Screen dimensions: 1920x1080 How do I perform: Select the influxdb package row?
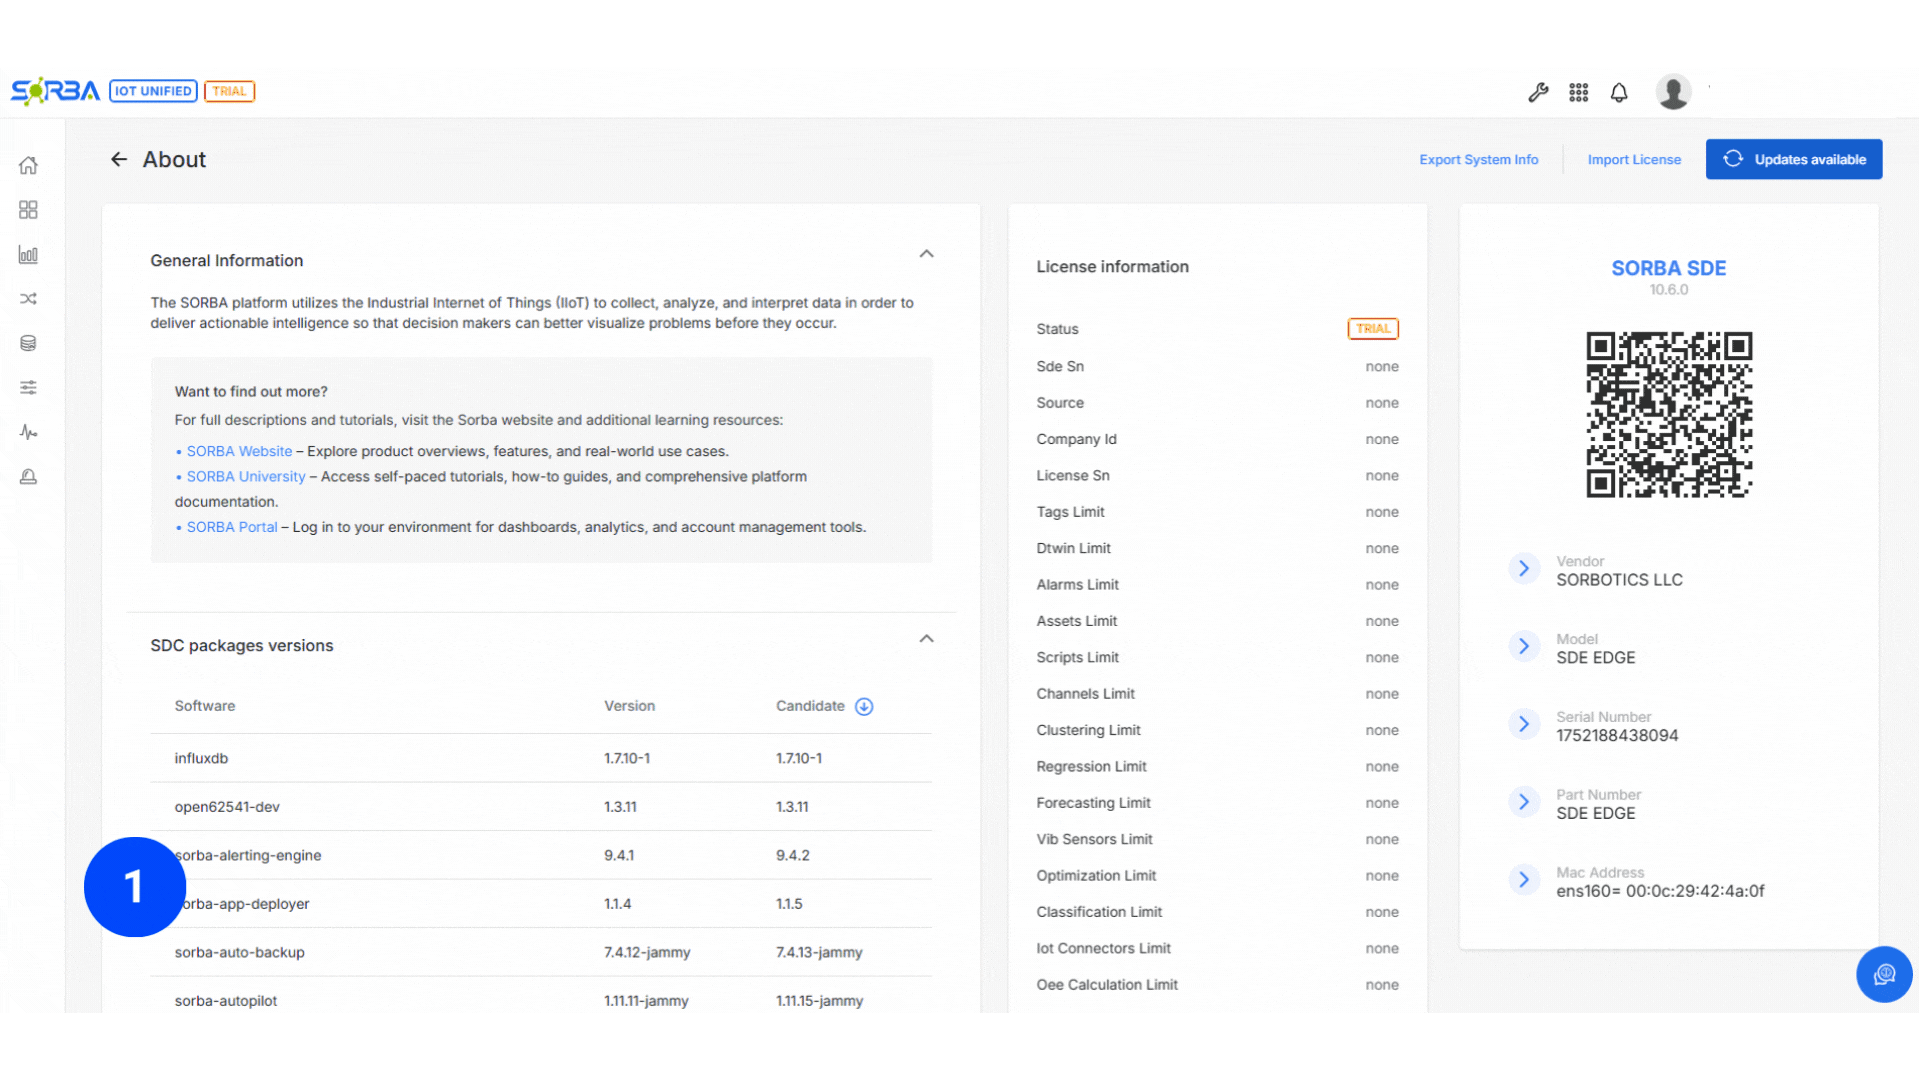[541, 759]
